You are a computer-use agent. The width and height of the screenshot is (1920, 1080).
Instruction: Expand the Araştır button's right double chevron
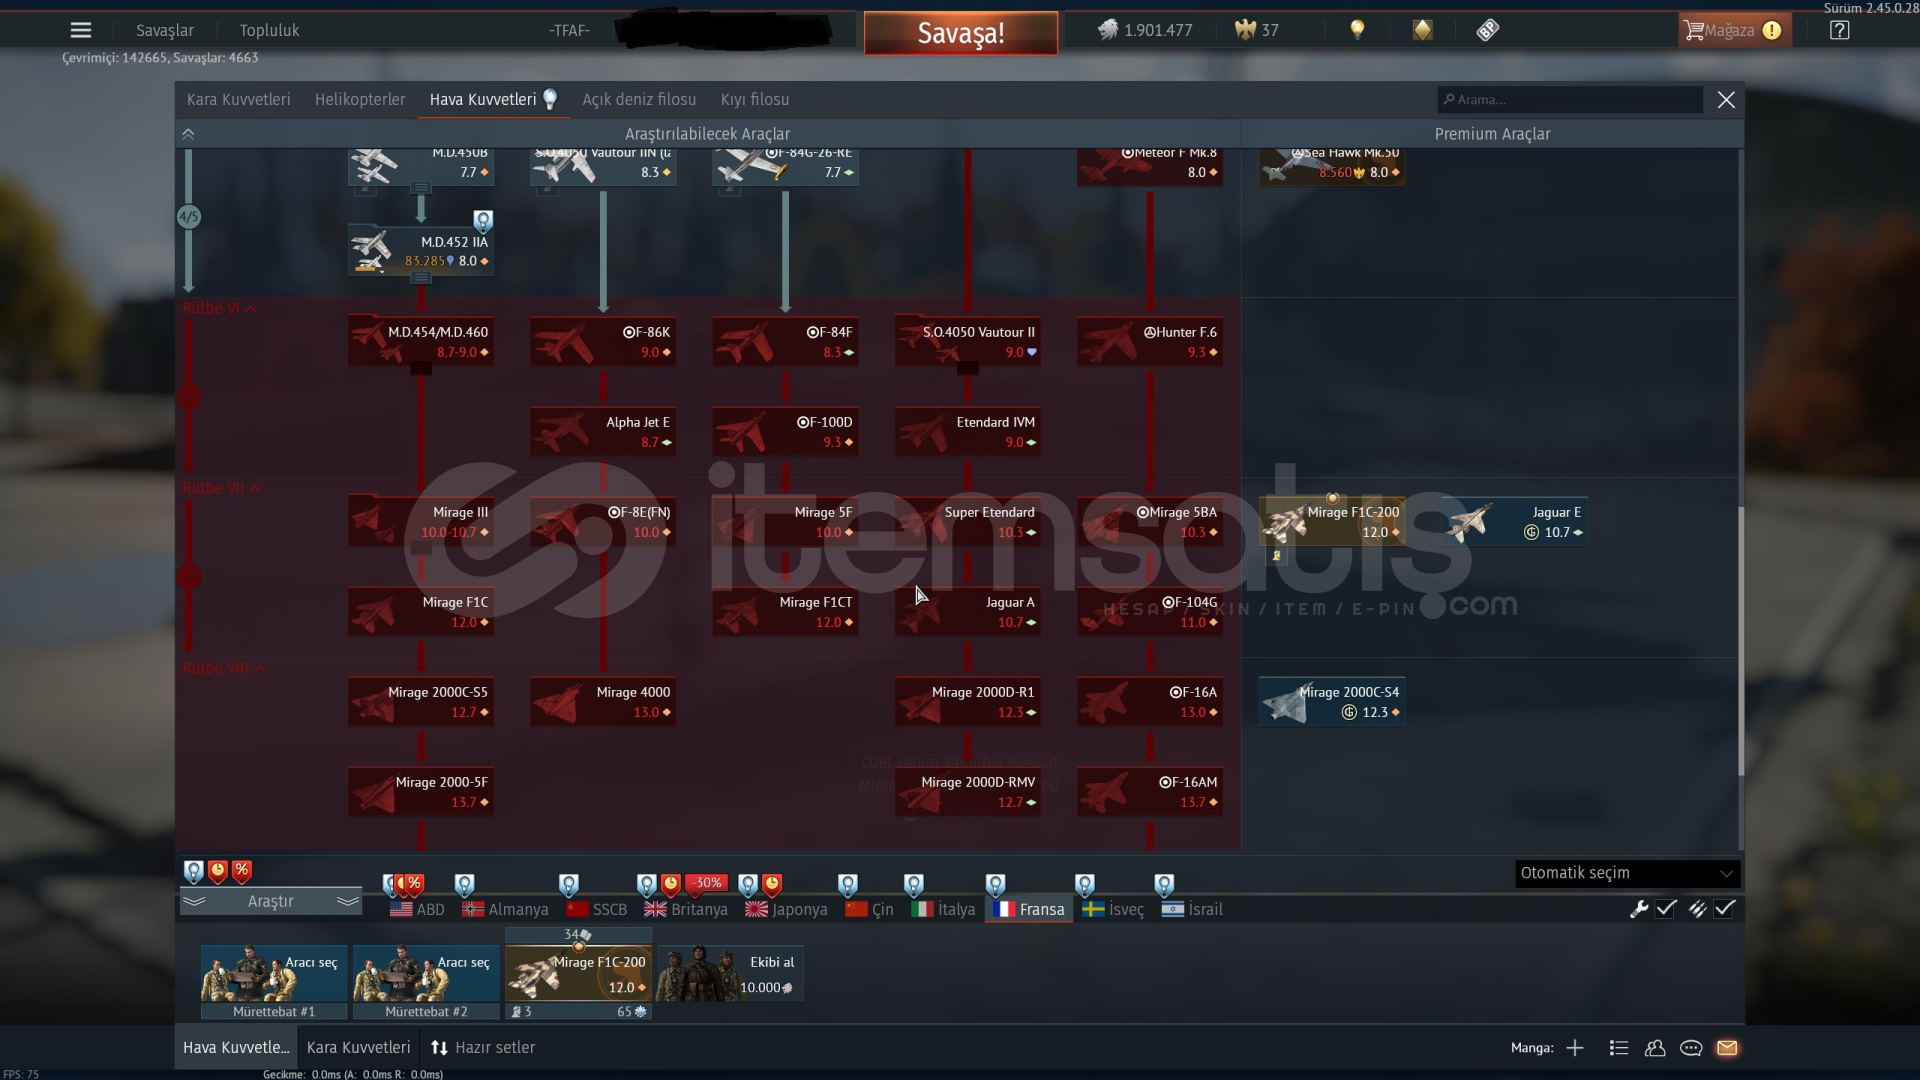pos(347,901)
